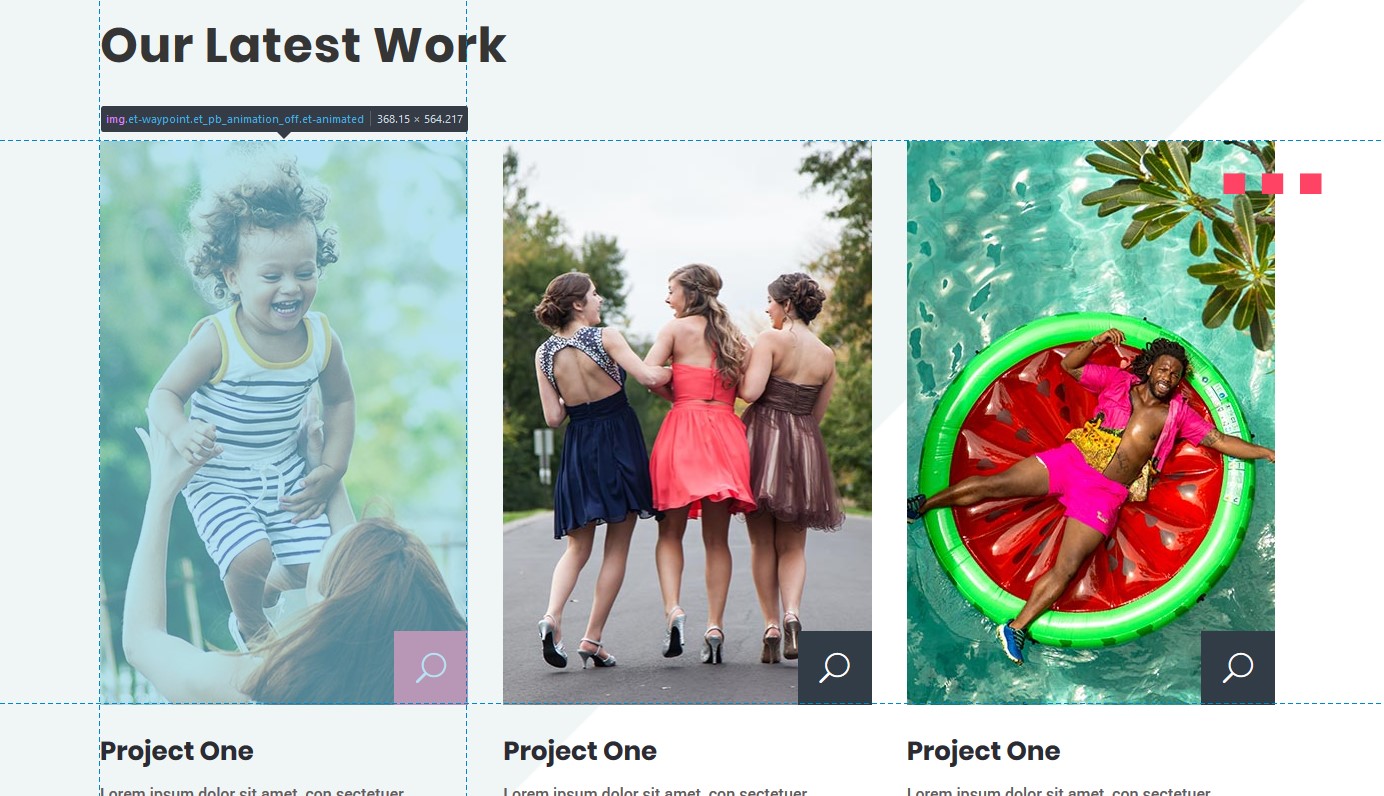Click the magnifier icon on the baby photo

tap(431, 667)
